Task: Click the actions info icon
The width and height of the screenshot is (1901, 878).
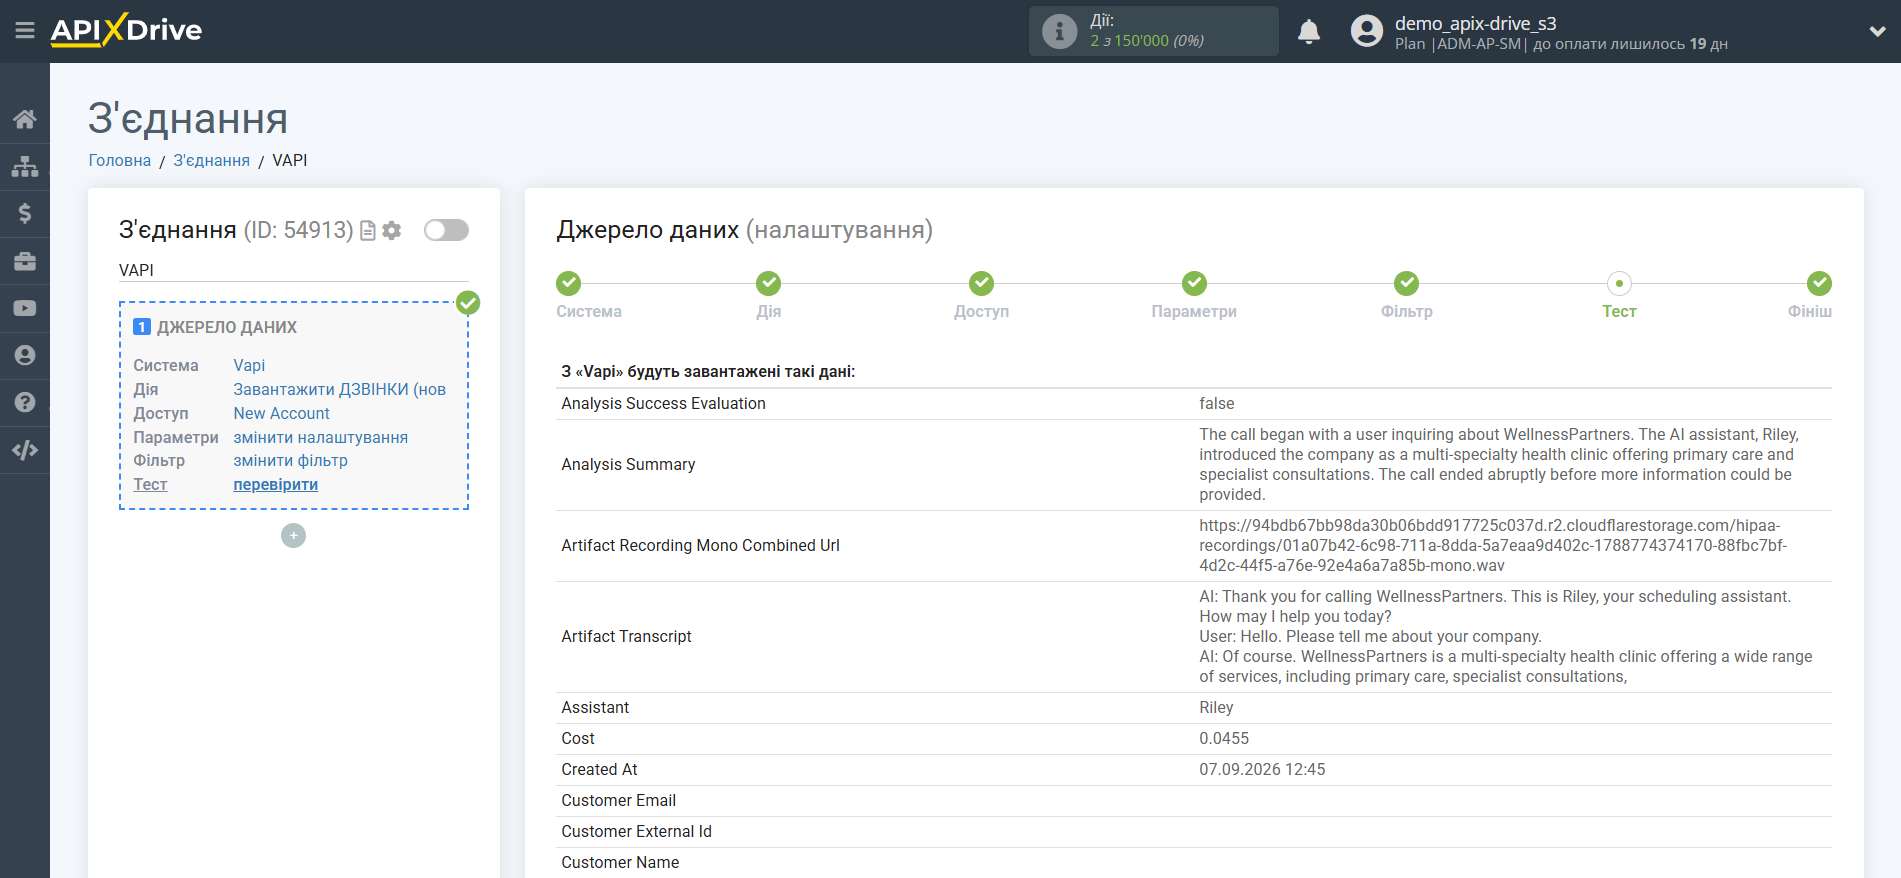Action: (x=1059, y=31)
